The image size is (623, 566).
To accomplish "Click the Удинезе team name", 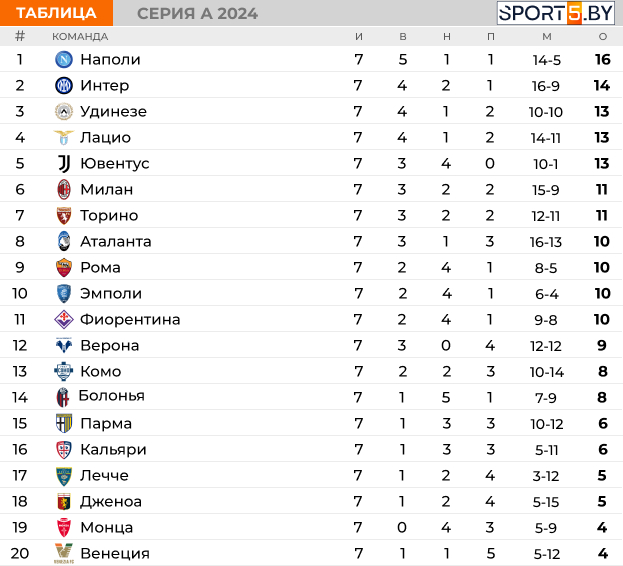I will coord(113,111).
